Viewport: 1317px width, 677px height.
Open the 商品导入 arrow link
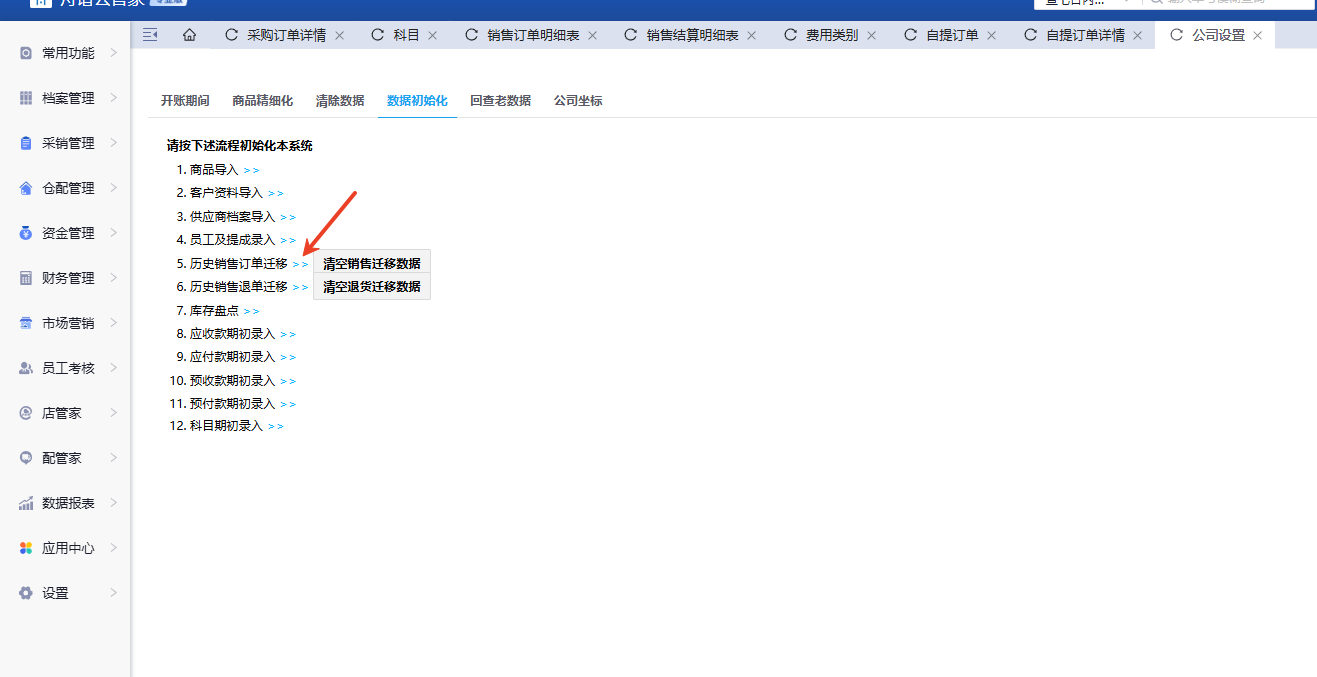251,171
